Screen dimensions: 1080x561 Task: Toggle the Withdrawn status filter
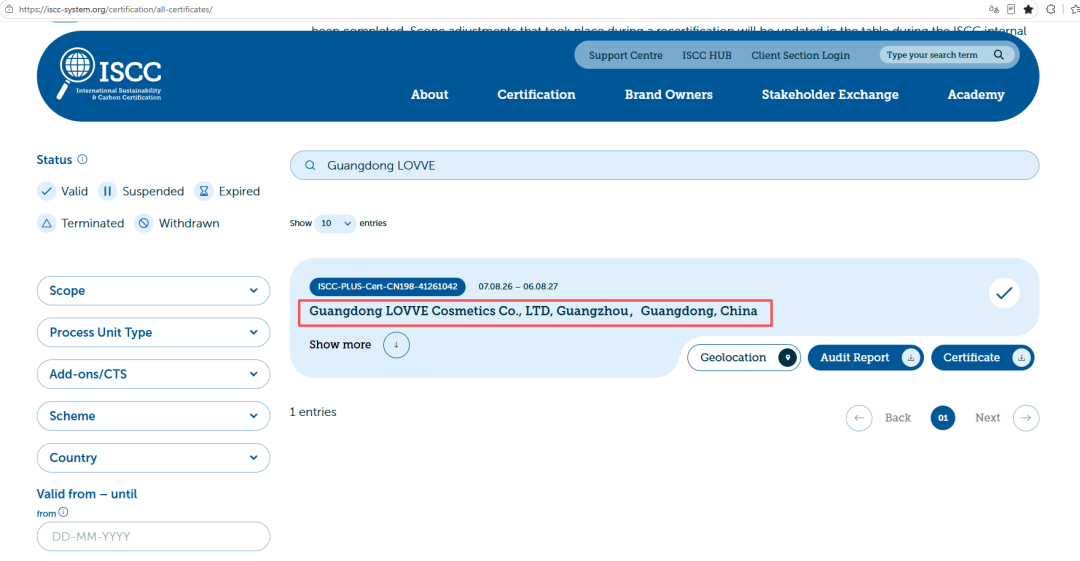point(177,223)
